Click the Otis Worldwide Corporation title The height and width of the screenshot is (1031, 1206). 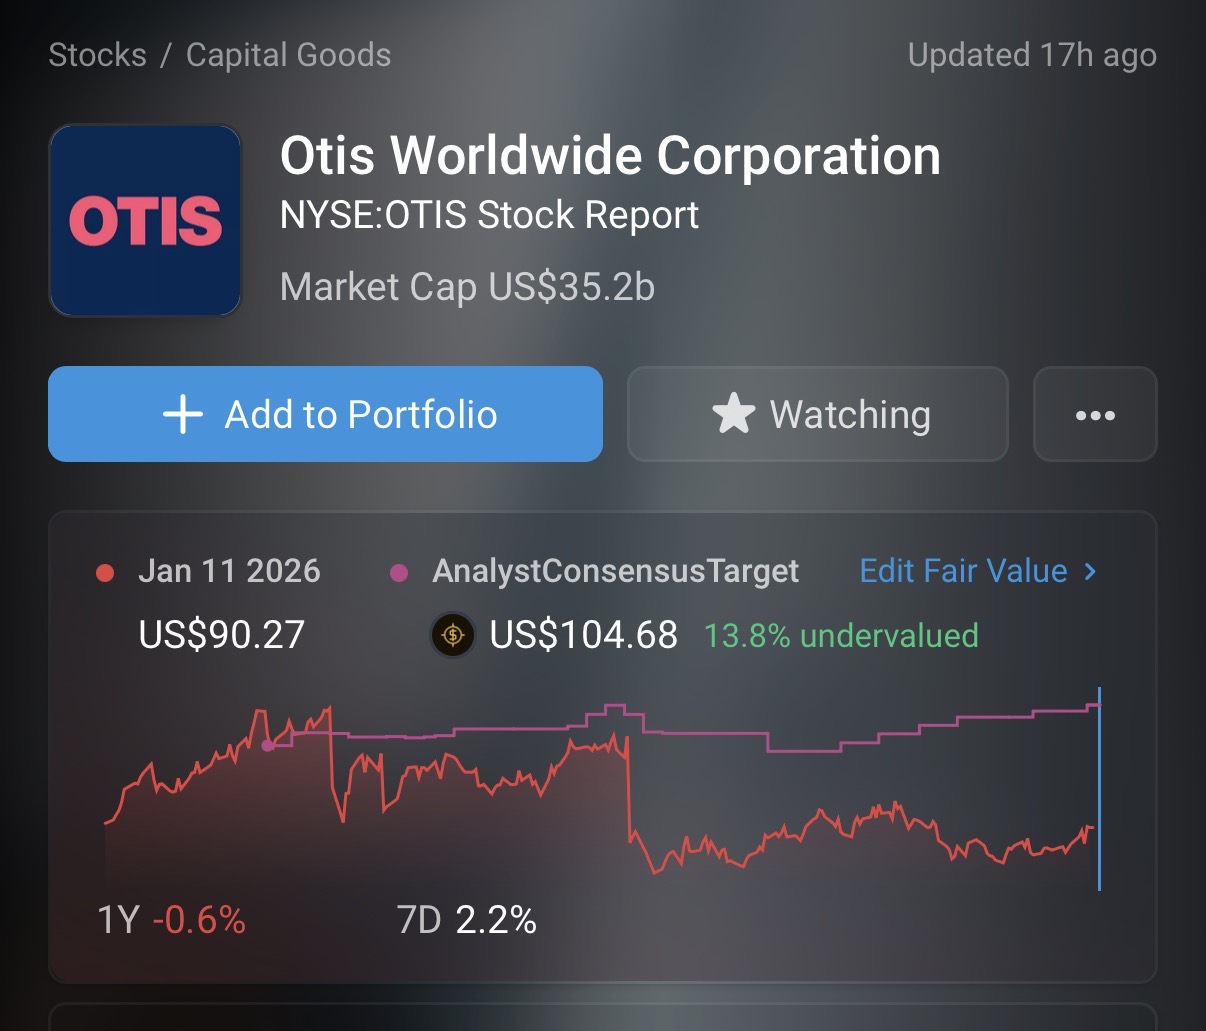[x=610, y=156]
